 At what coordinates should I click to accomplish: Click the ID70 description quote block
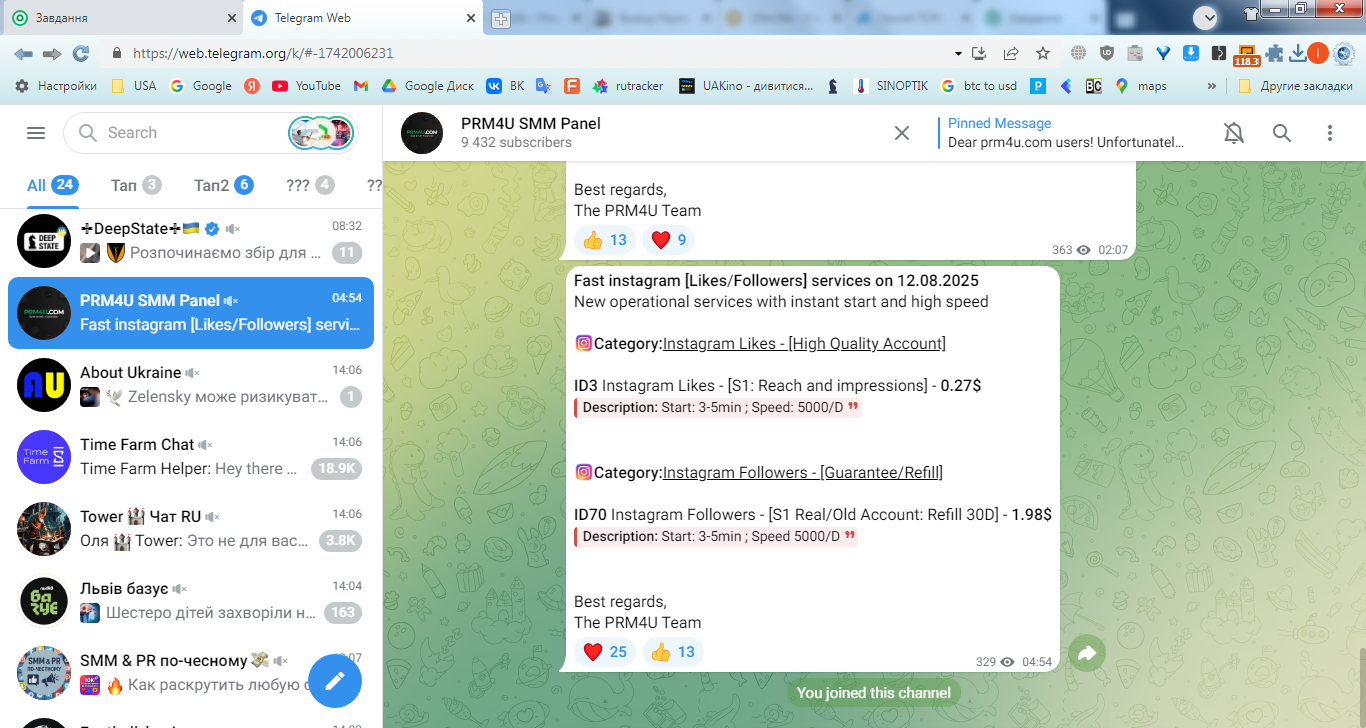[x=716, y=537]
